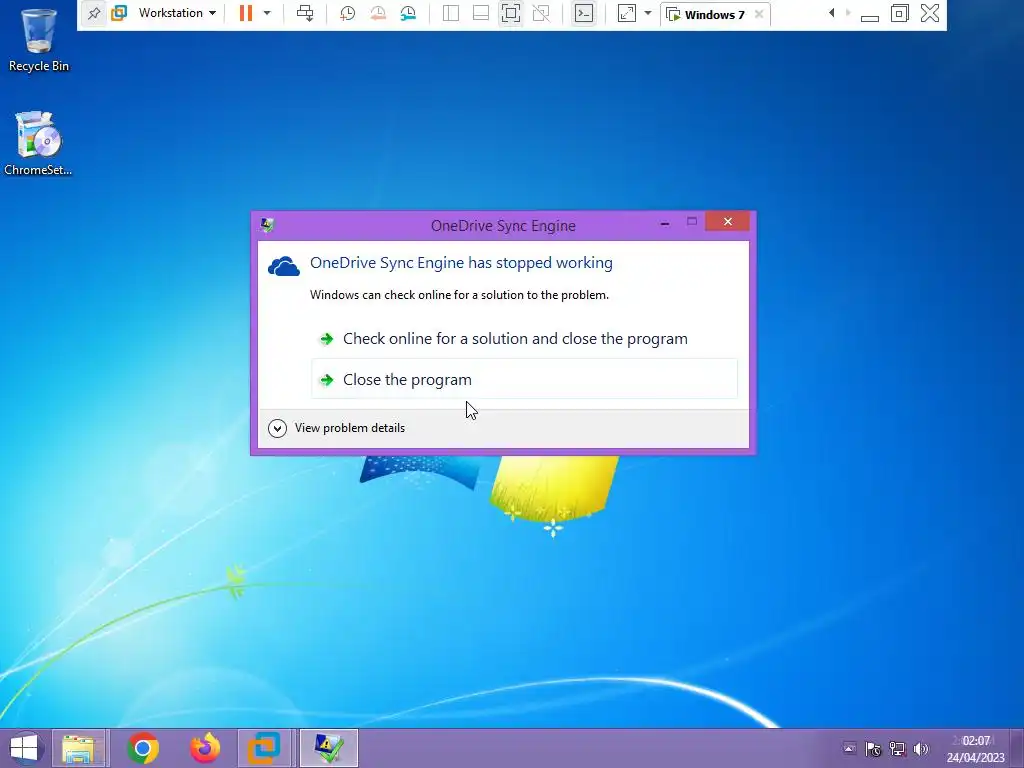Open the Windows Start menu
This screenshot has height=768, width=1024.
(24, 748)
